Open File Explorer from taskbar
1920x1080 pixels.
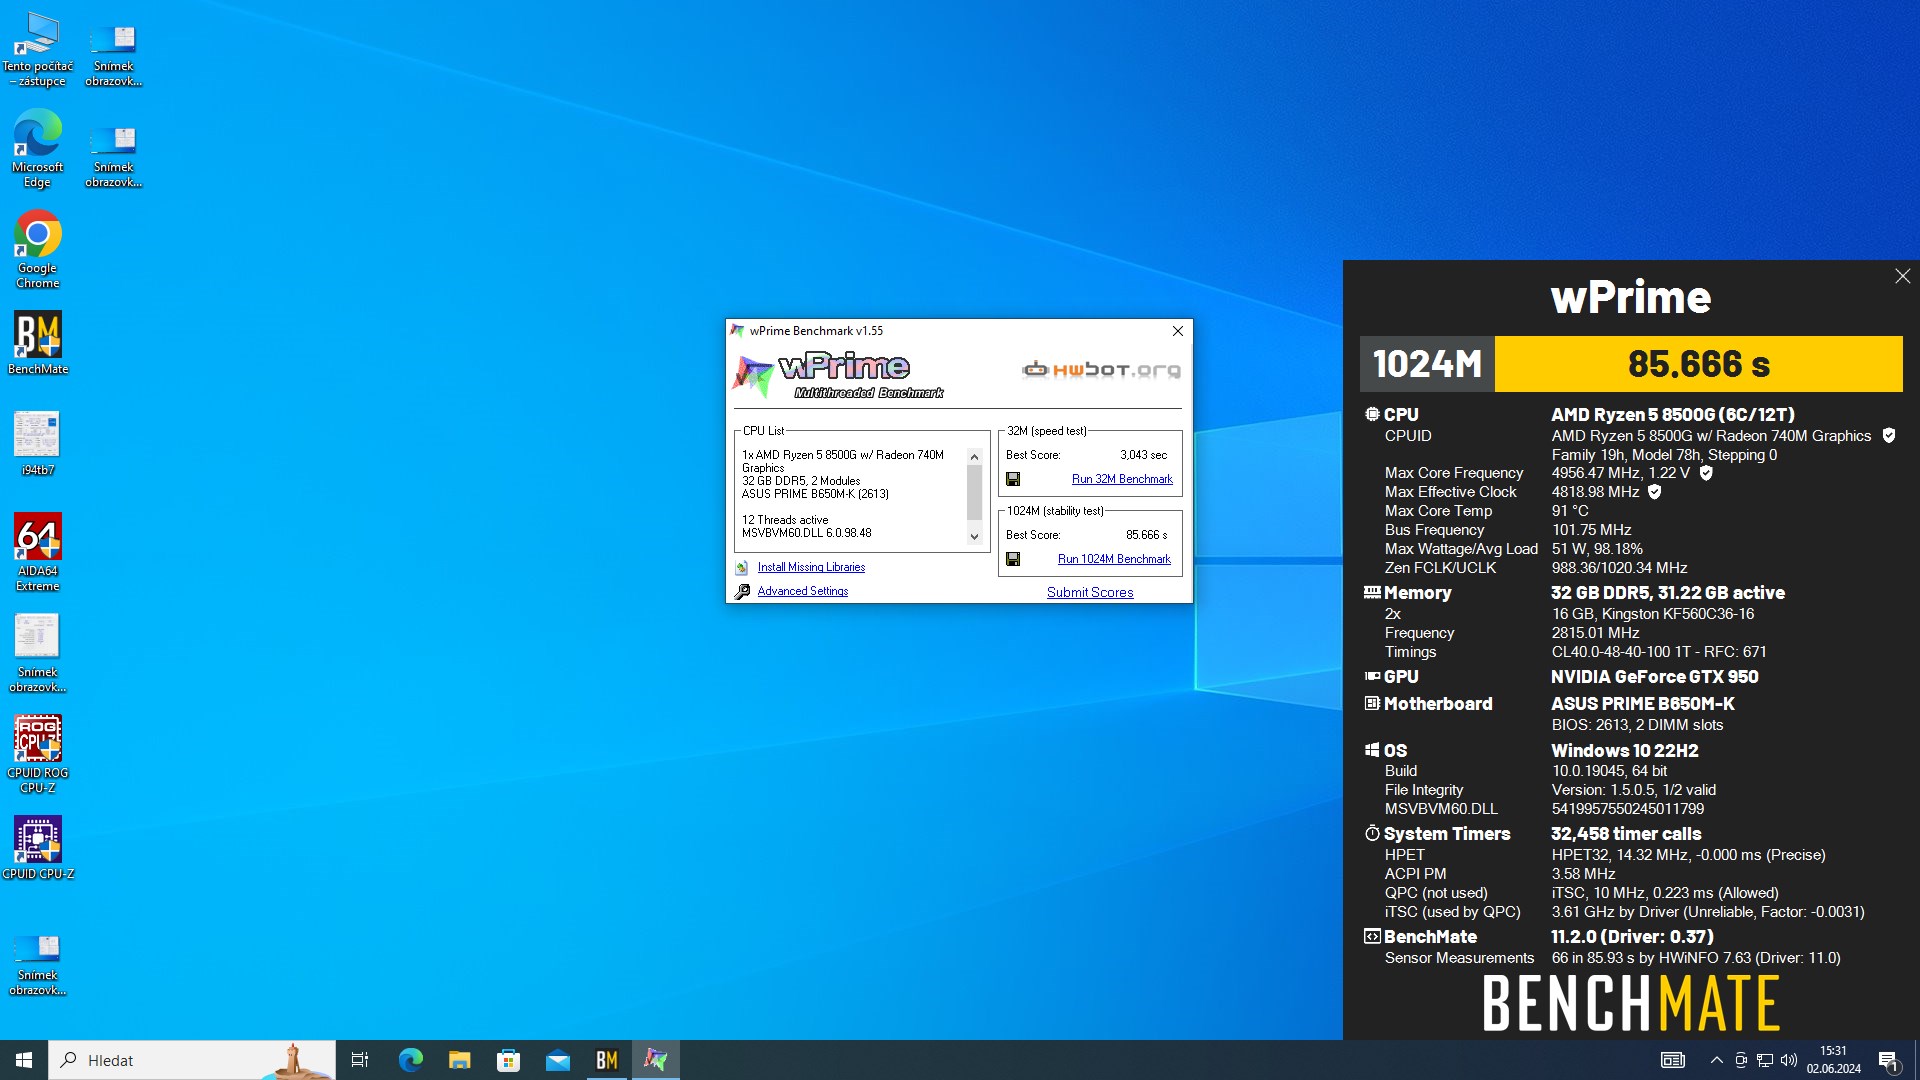pos(459,1060)
